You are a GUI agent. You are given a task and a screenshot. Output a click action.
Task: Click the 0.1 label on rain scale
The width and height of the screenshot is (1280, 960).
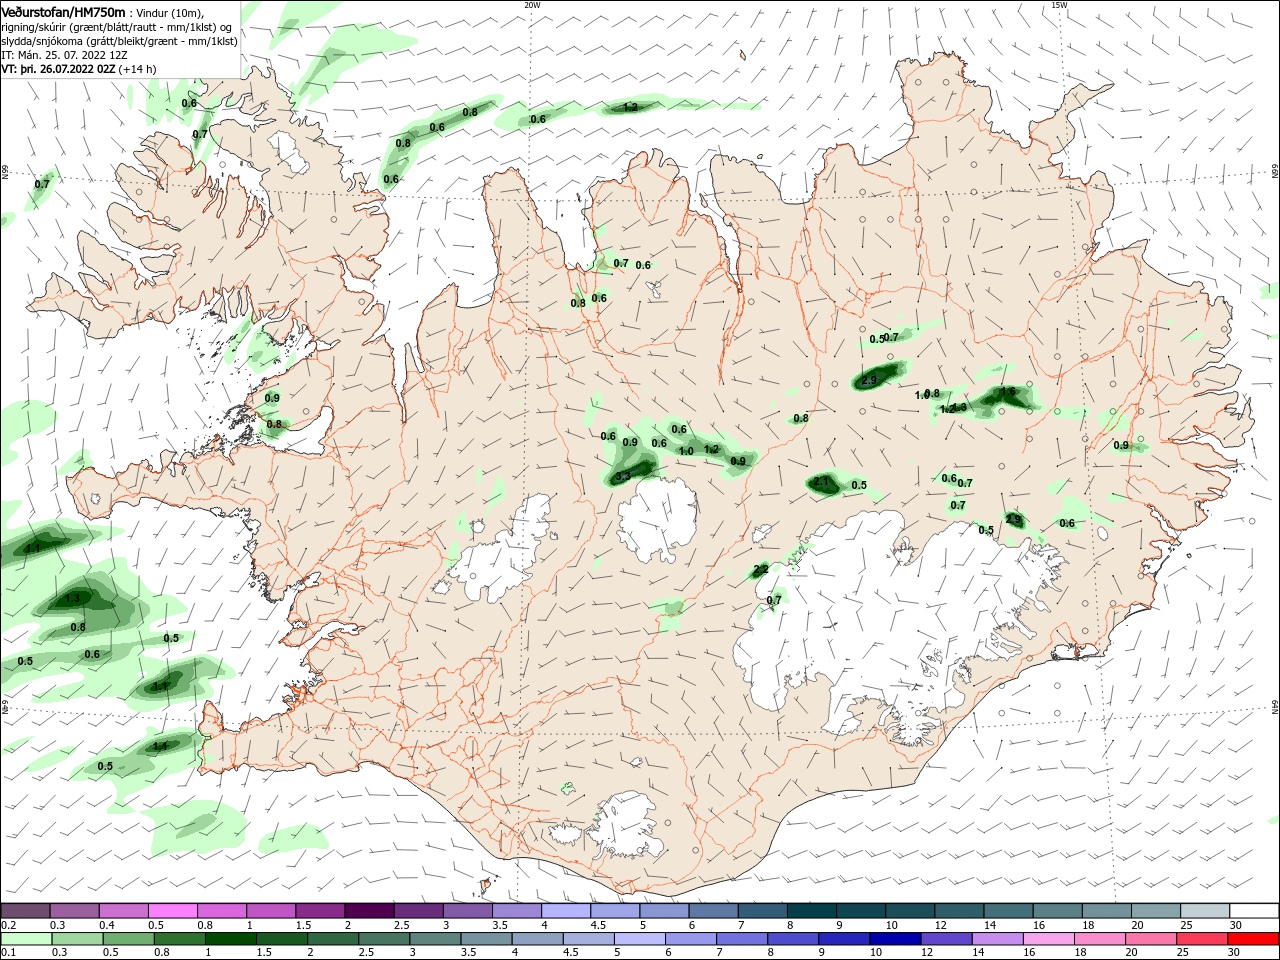coord(9,953)
